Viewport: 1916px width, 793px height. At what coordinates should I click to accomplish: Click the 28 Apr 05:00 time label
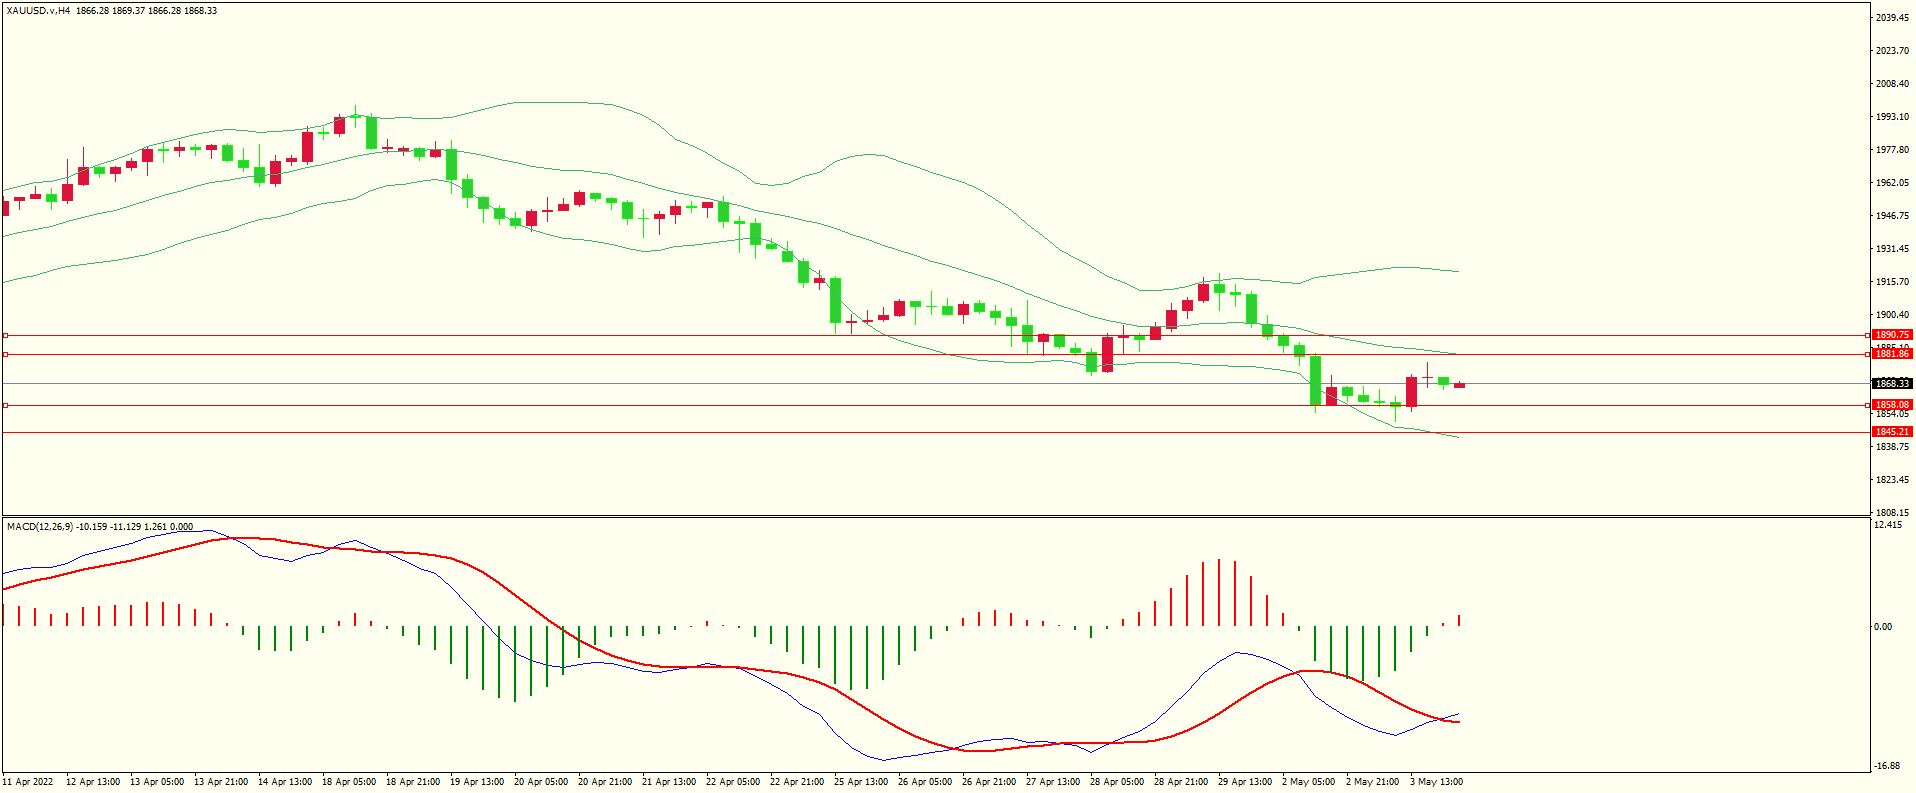(x=1117, y=782)
